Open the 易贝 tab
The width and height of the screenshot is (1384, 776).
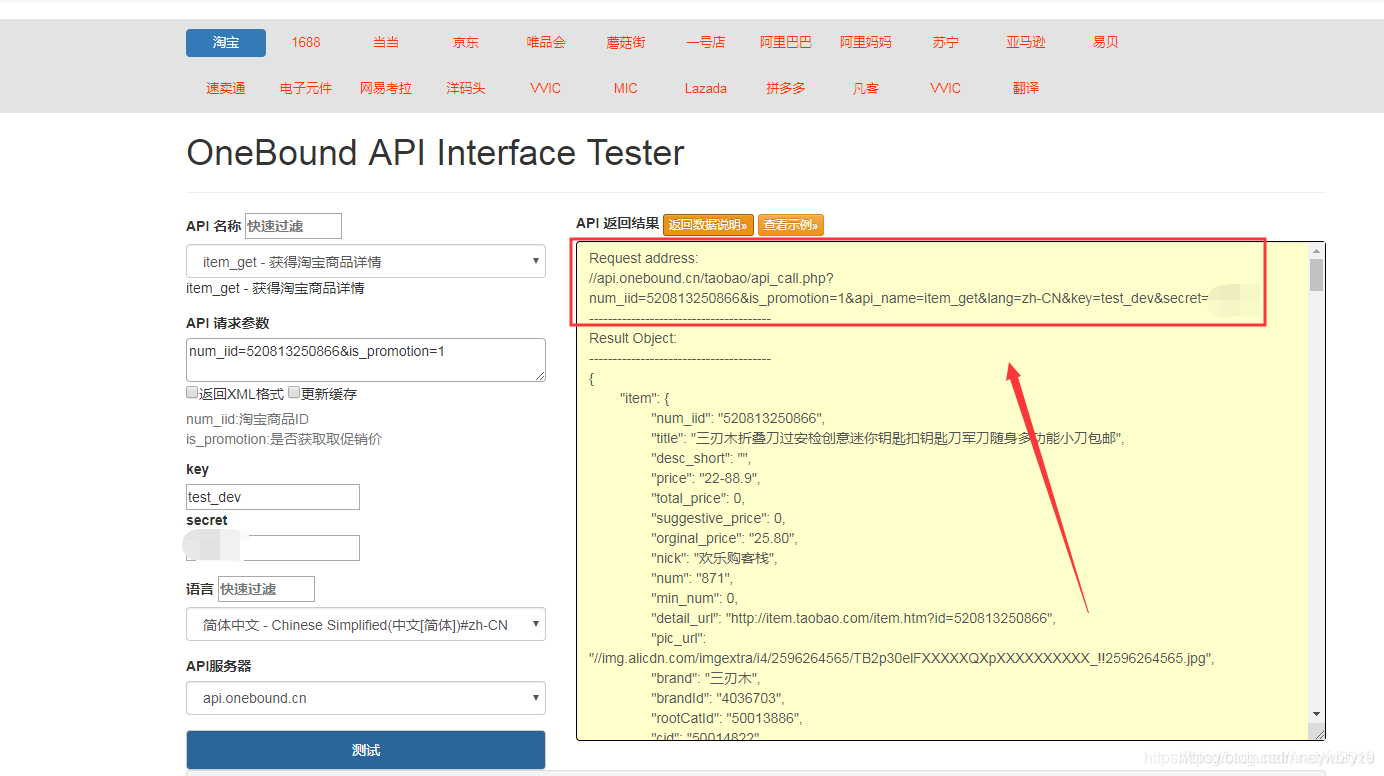pos(1106,43)
